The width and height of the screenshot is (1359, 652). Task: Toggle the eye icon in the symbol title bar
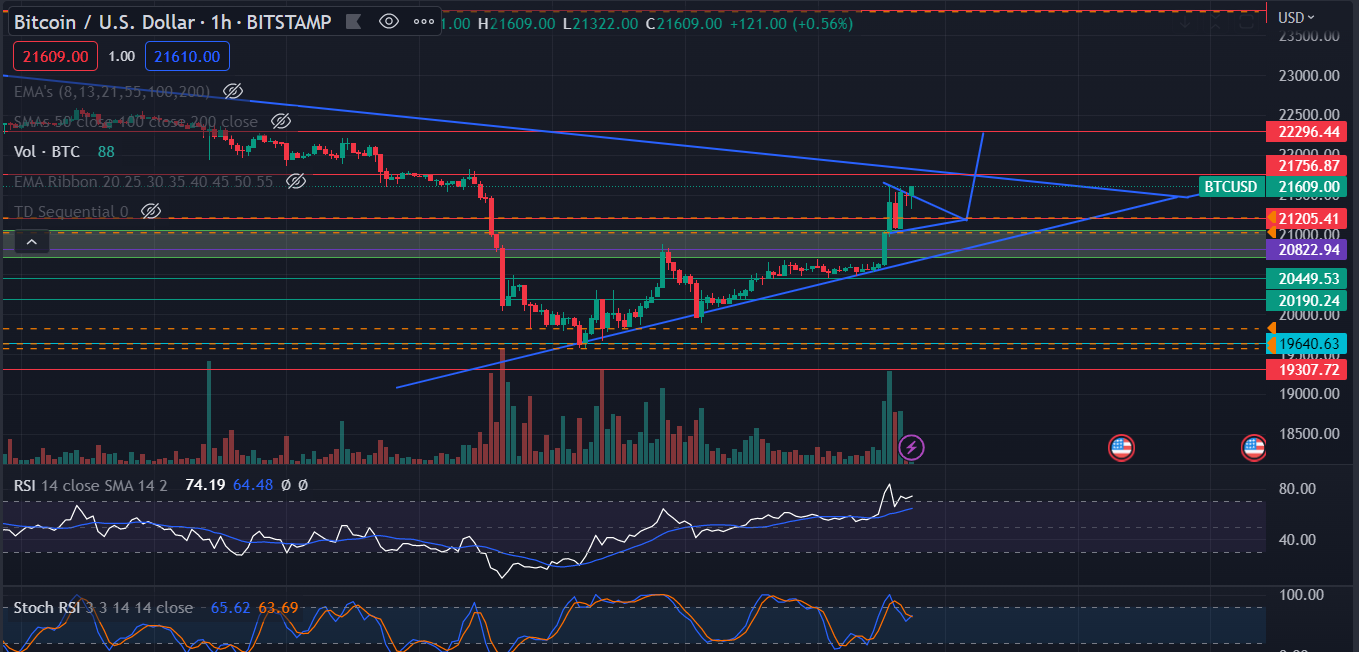tap(389, 20)
